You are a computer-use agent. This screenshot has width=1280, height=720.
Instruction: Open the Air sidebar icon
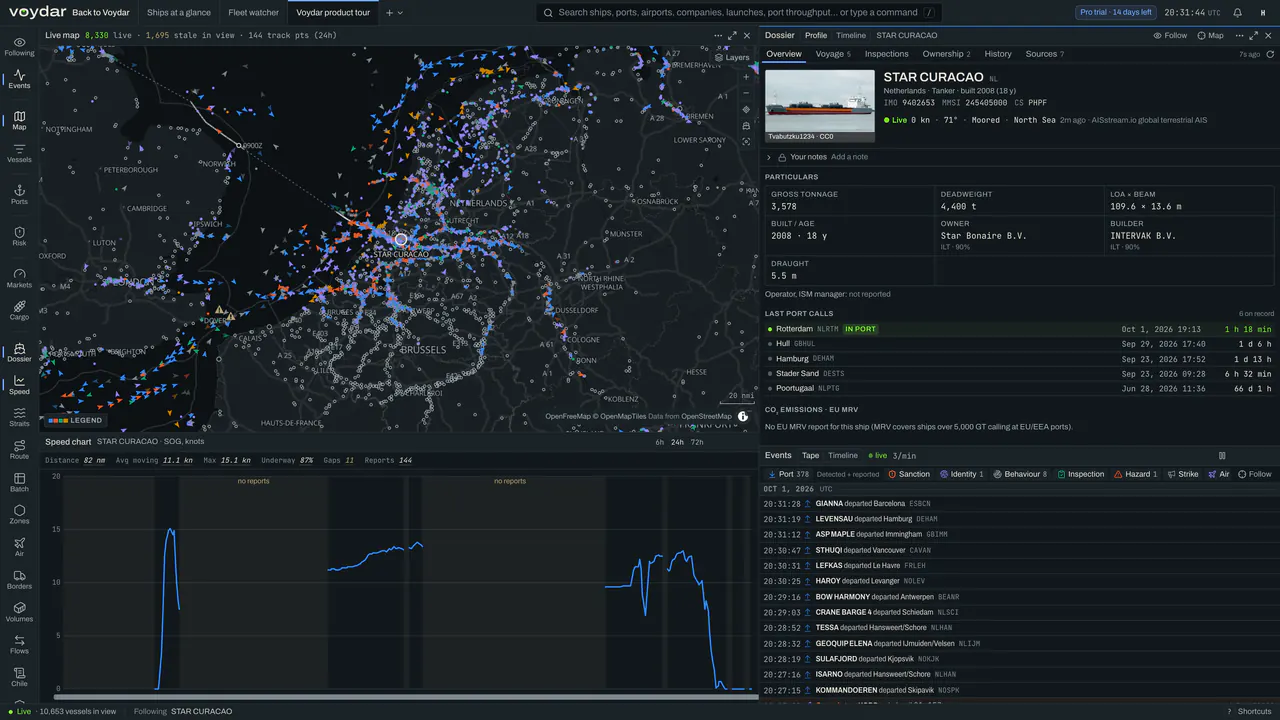click(19, 547)
